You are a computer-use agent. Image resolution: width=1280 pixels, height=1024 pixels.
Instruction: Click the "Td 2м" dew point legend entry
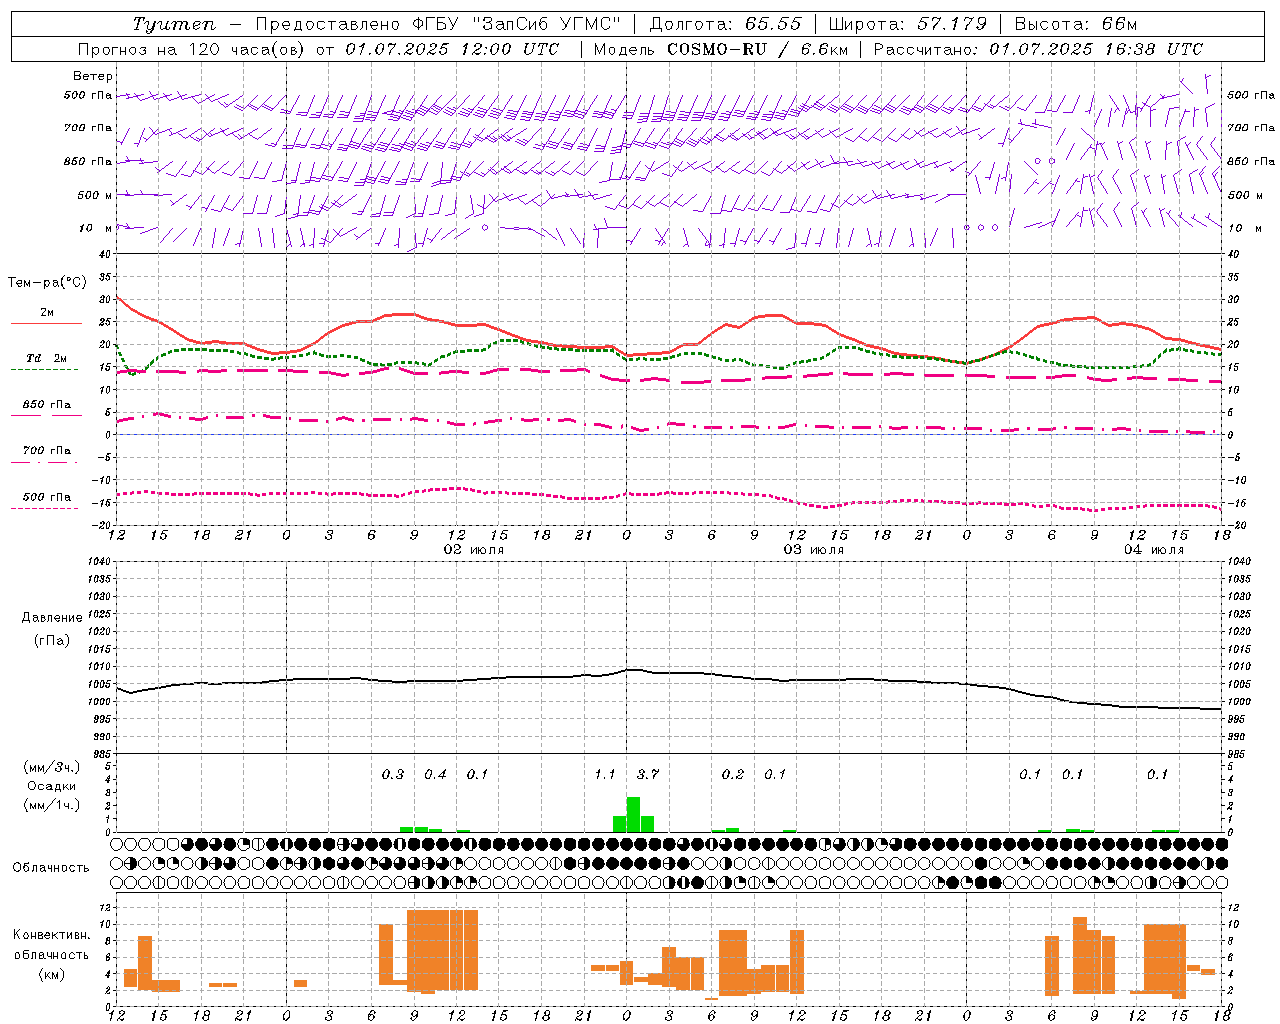(46, 358)
